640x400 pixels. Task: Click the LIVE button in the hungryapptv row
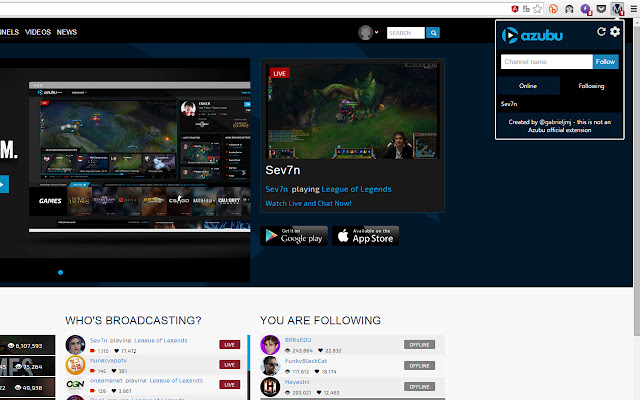[229, 365]
